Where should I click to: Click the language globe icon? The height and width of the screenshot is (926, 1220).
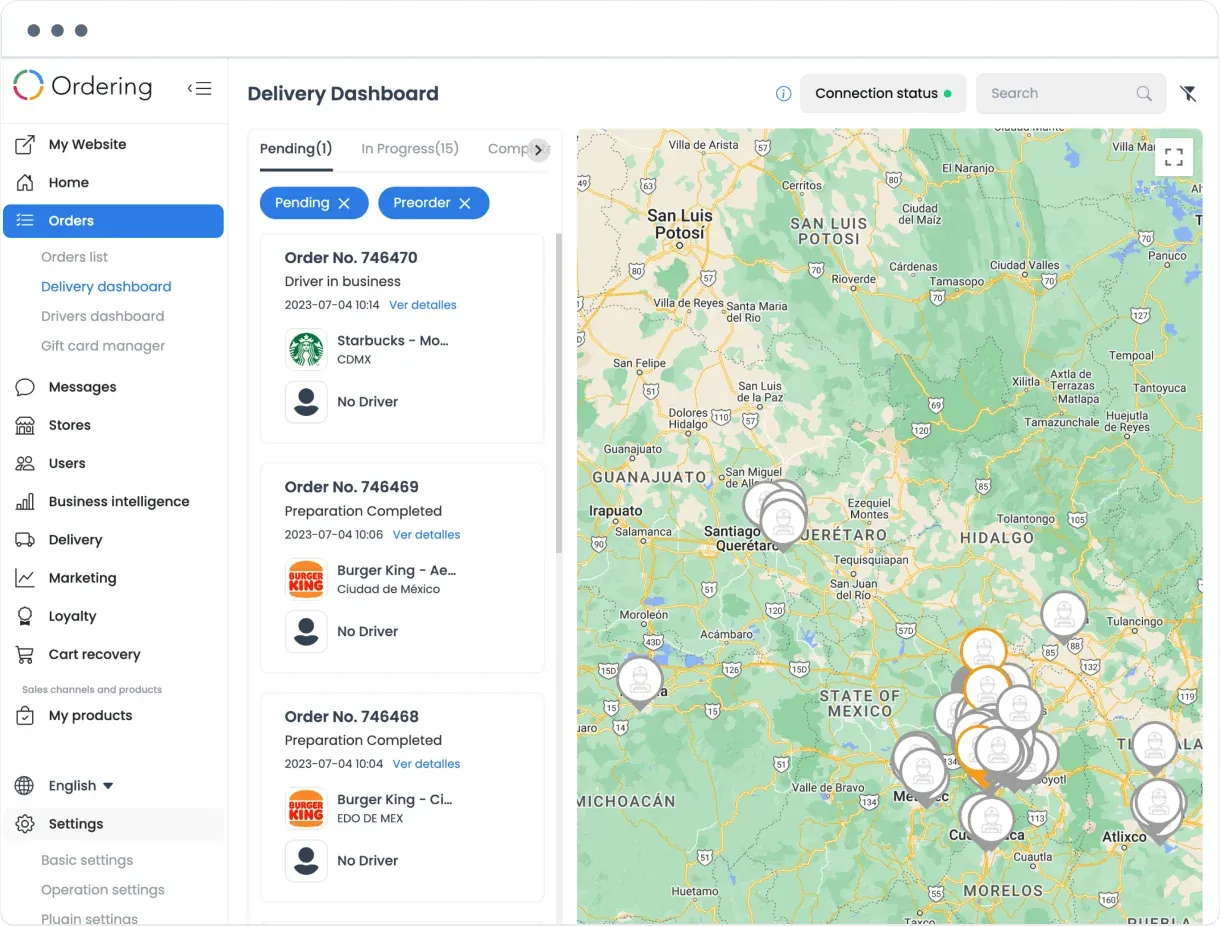pos(25,786)
